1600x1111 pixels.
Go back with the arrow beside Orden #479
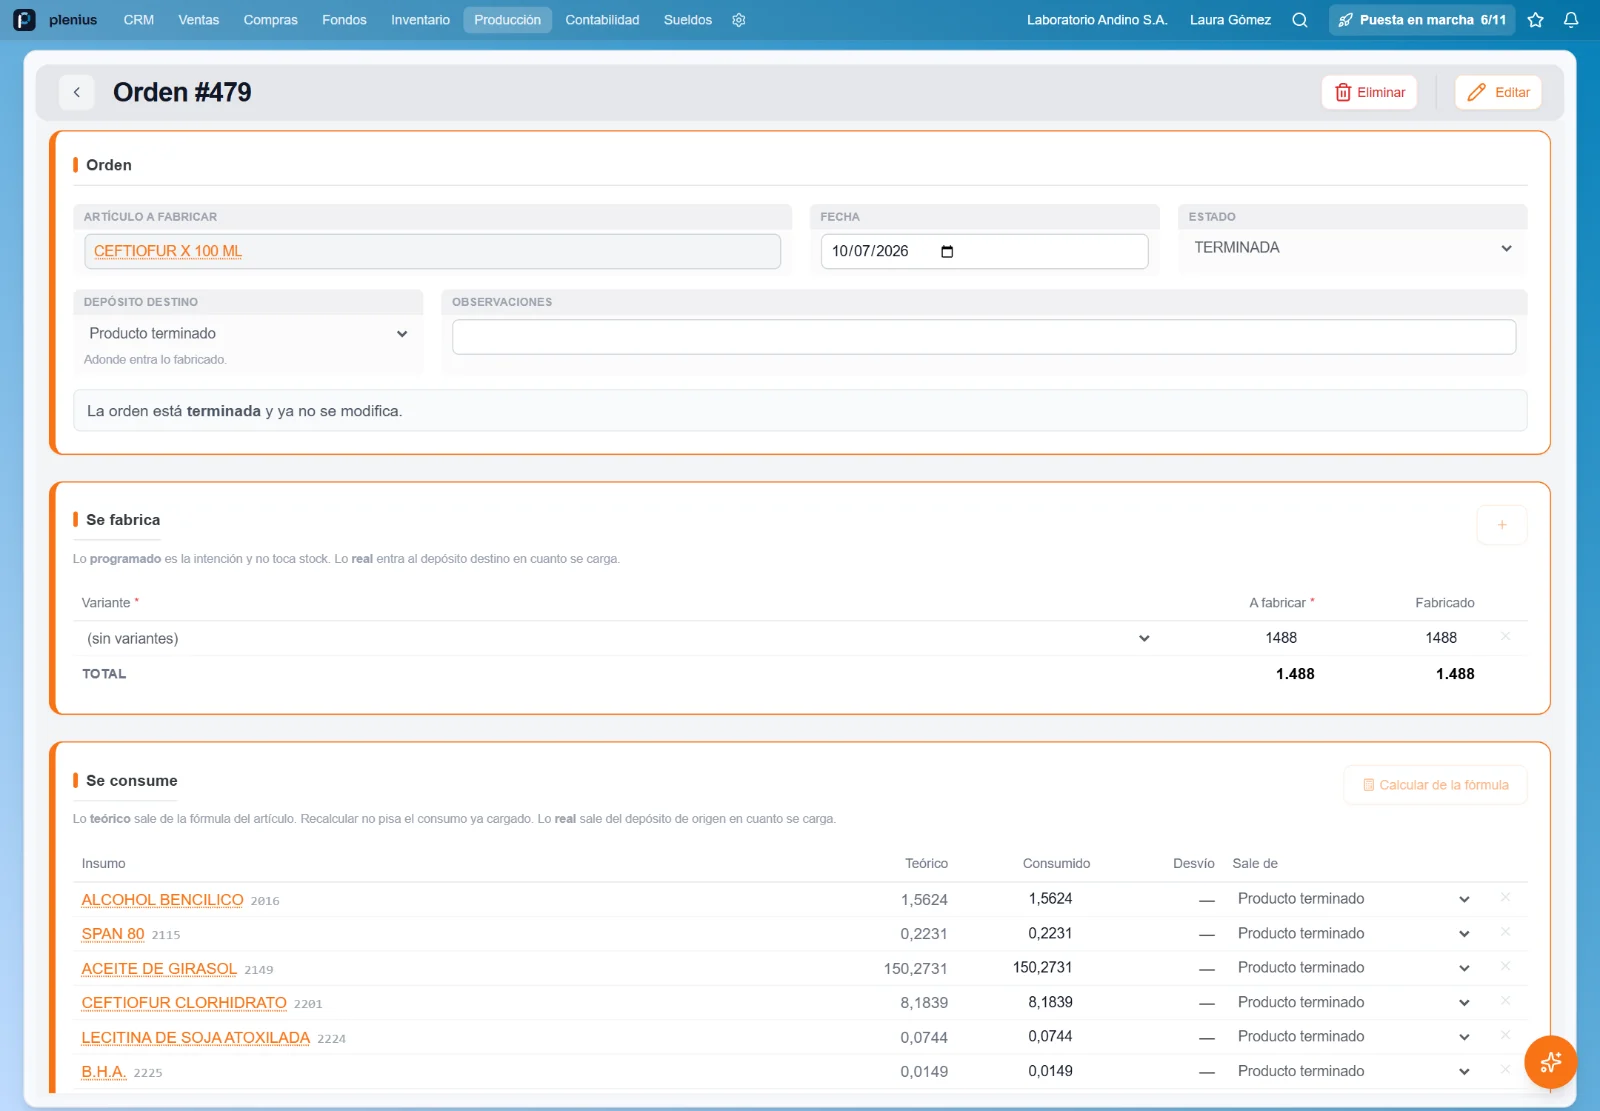pos(77,92)
